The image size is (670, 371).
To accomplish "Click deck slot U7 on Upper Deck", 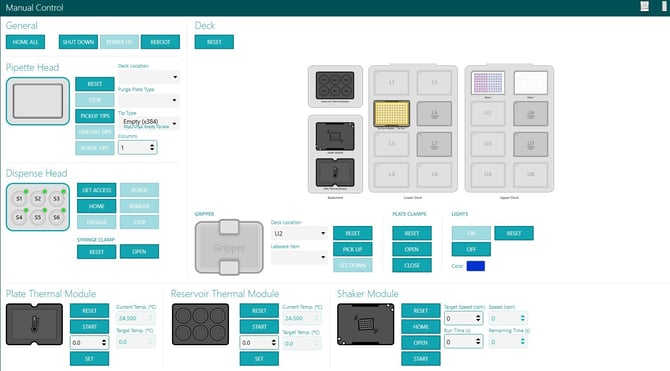I will [530, 144].
